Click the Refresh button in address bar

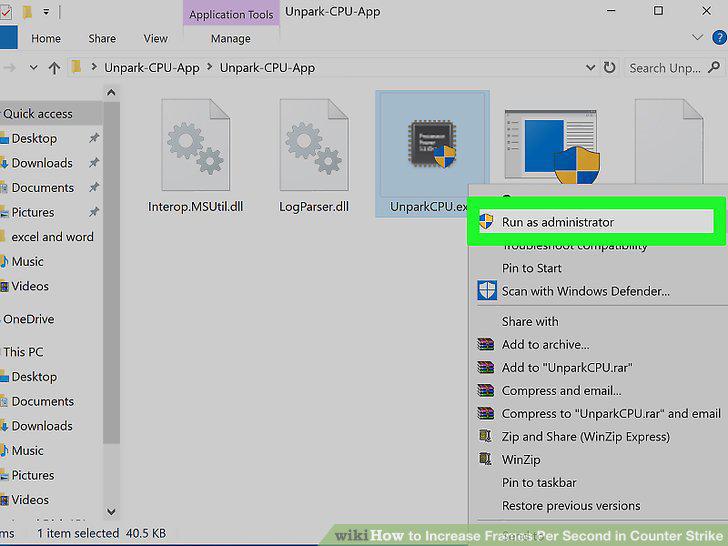click(x=609, y=68)
